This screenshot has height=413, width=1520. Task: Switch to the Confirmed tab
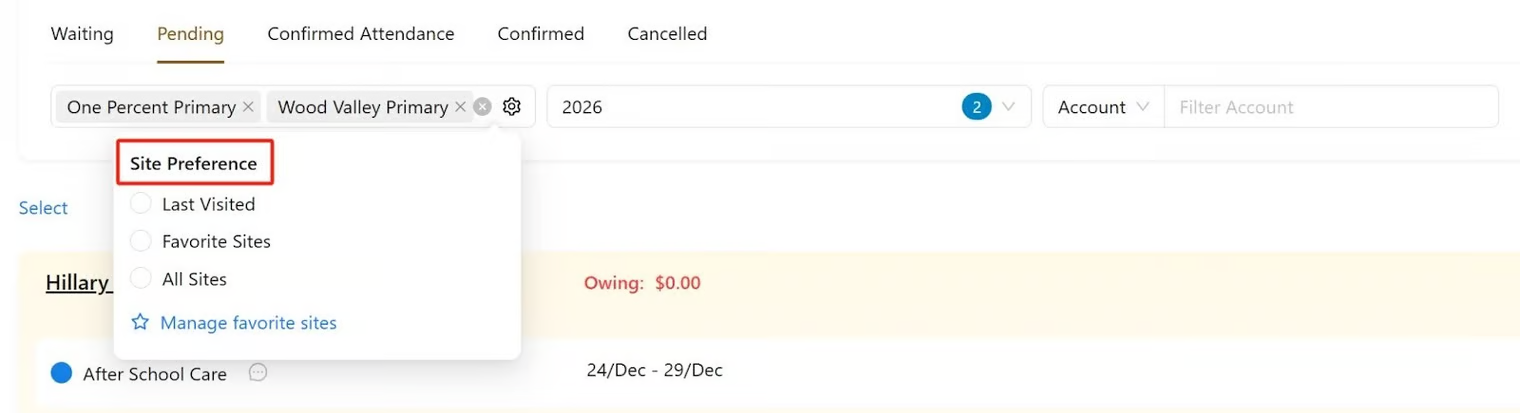(541, 34)
